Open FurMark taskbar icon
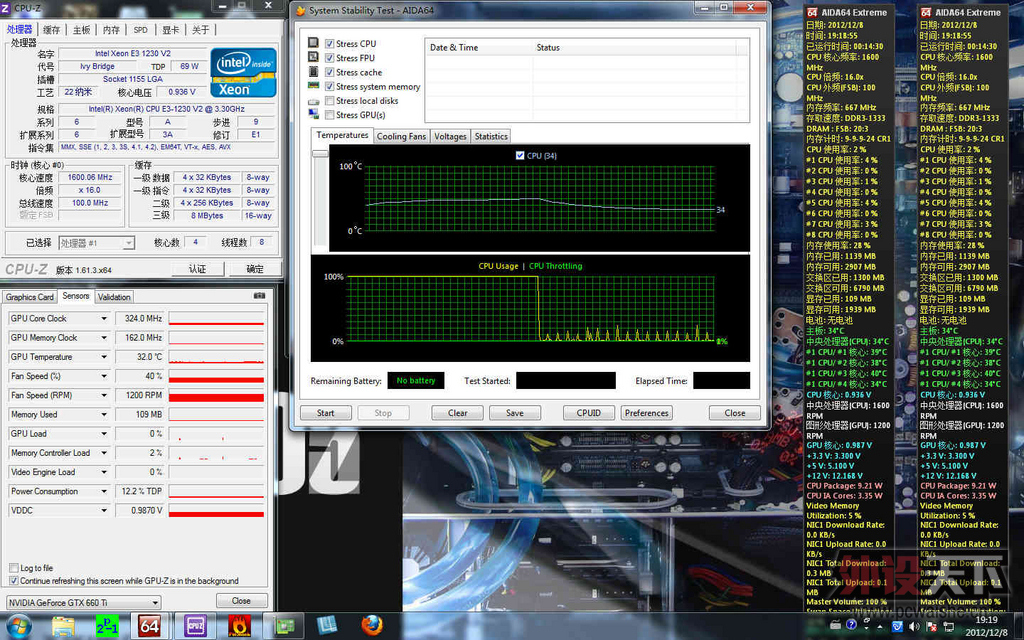The width and height of the screenshot is (1024, 640). (x=239, y=626)
